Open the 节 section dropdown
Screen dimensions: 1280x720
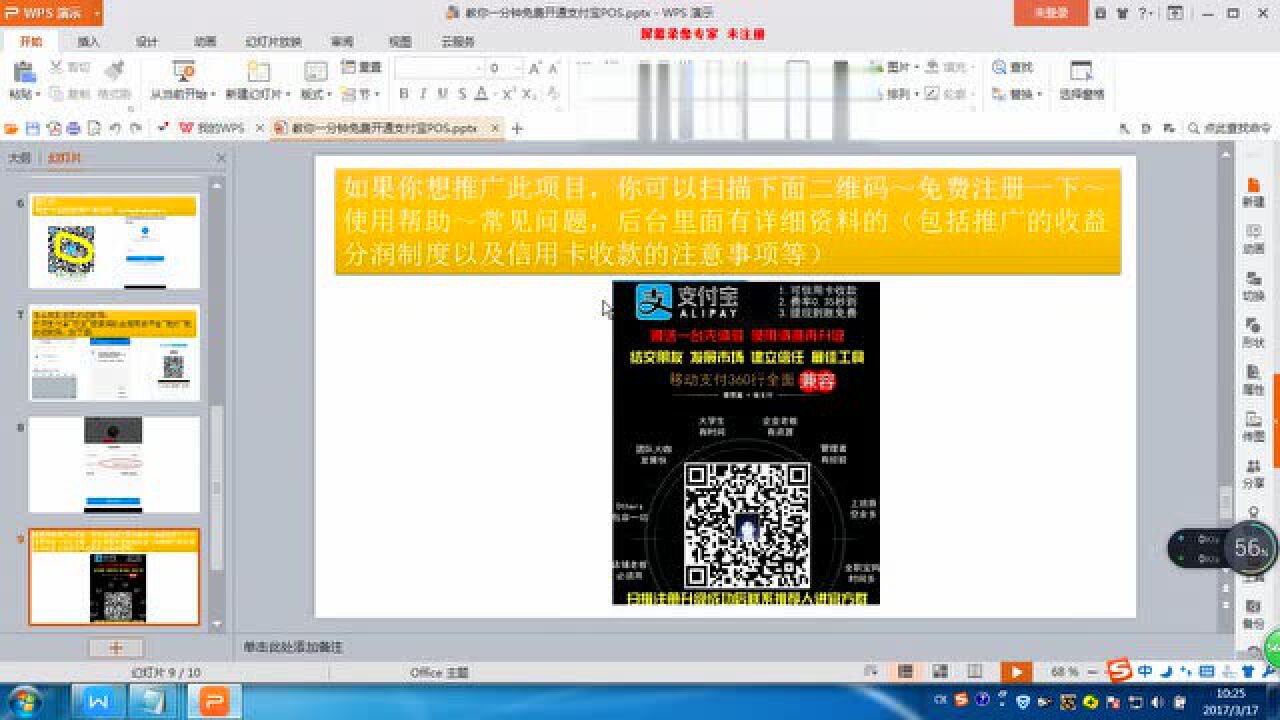(361, 94)
